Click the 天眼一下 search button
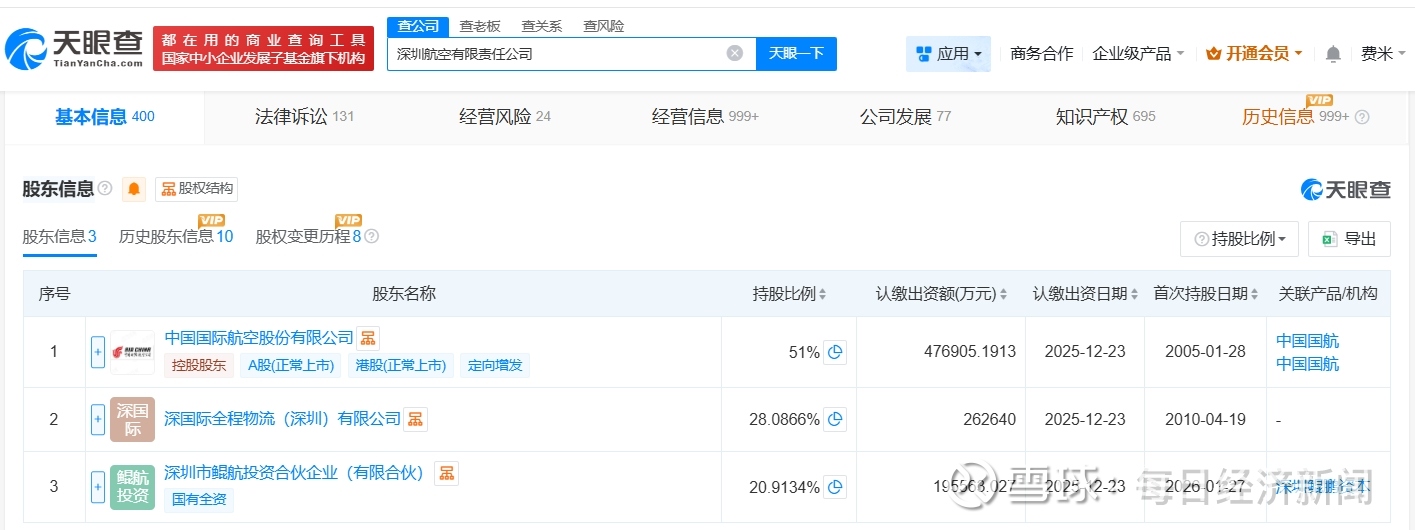 (x=796, y=54)
